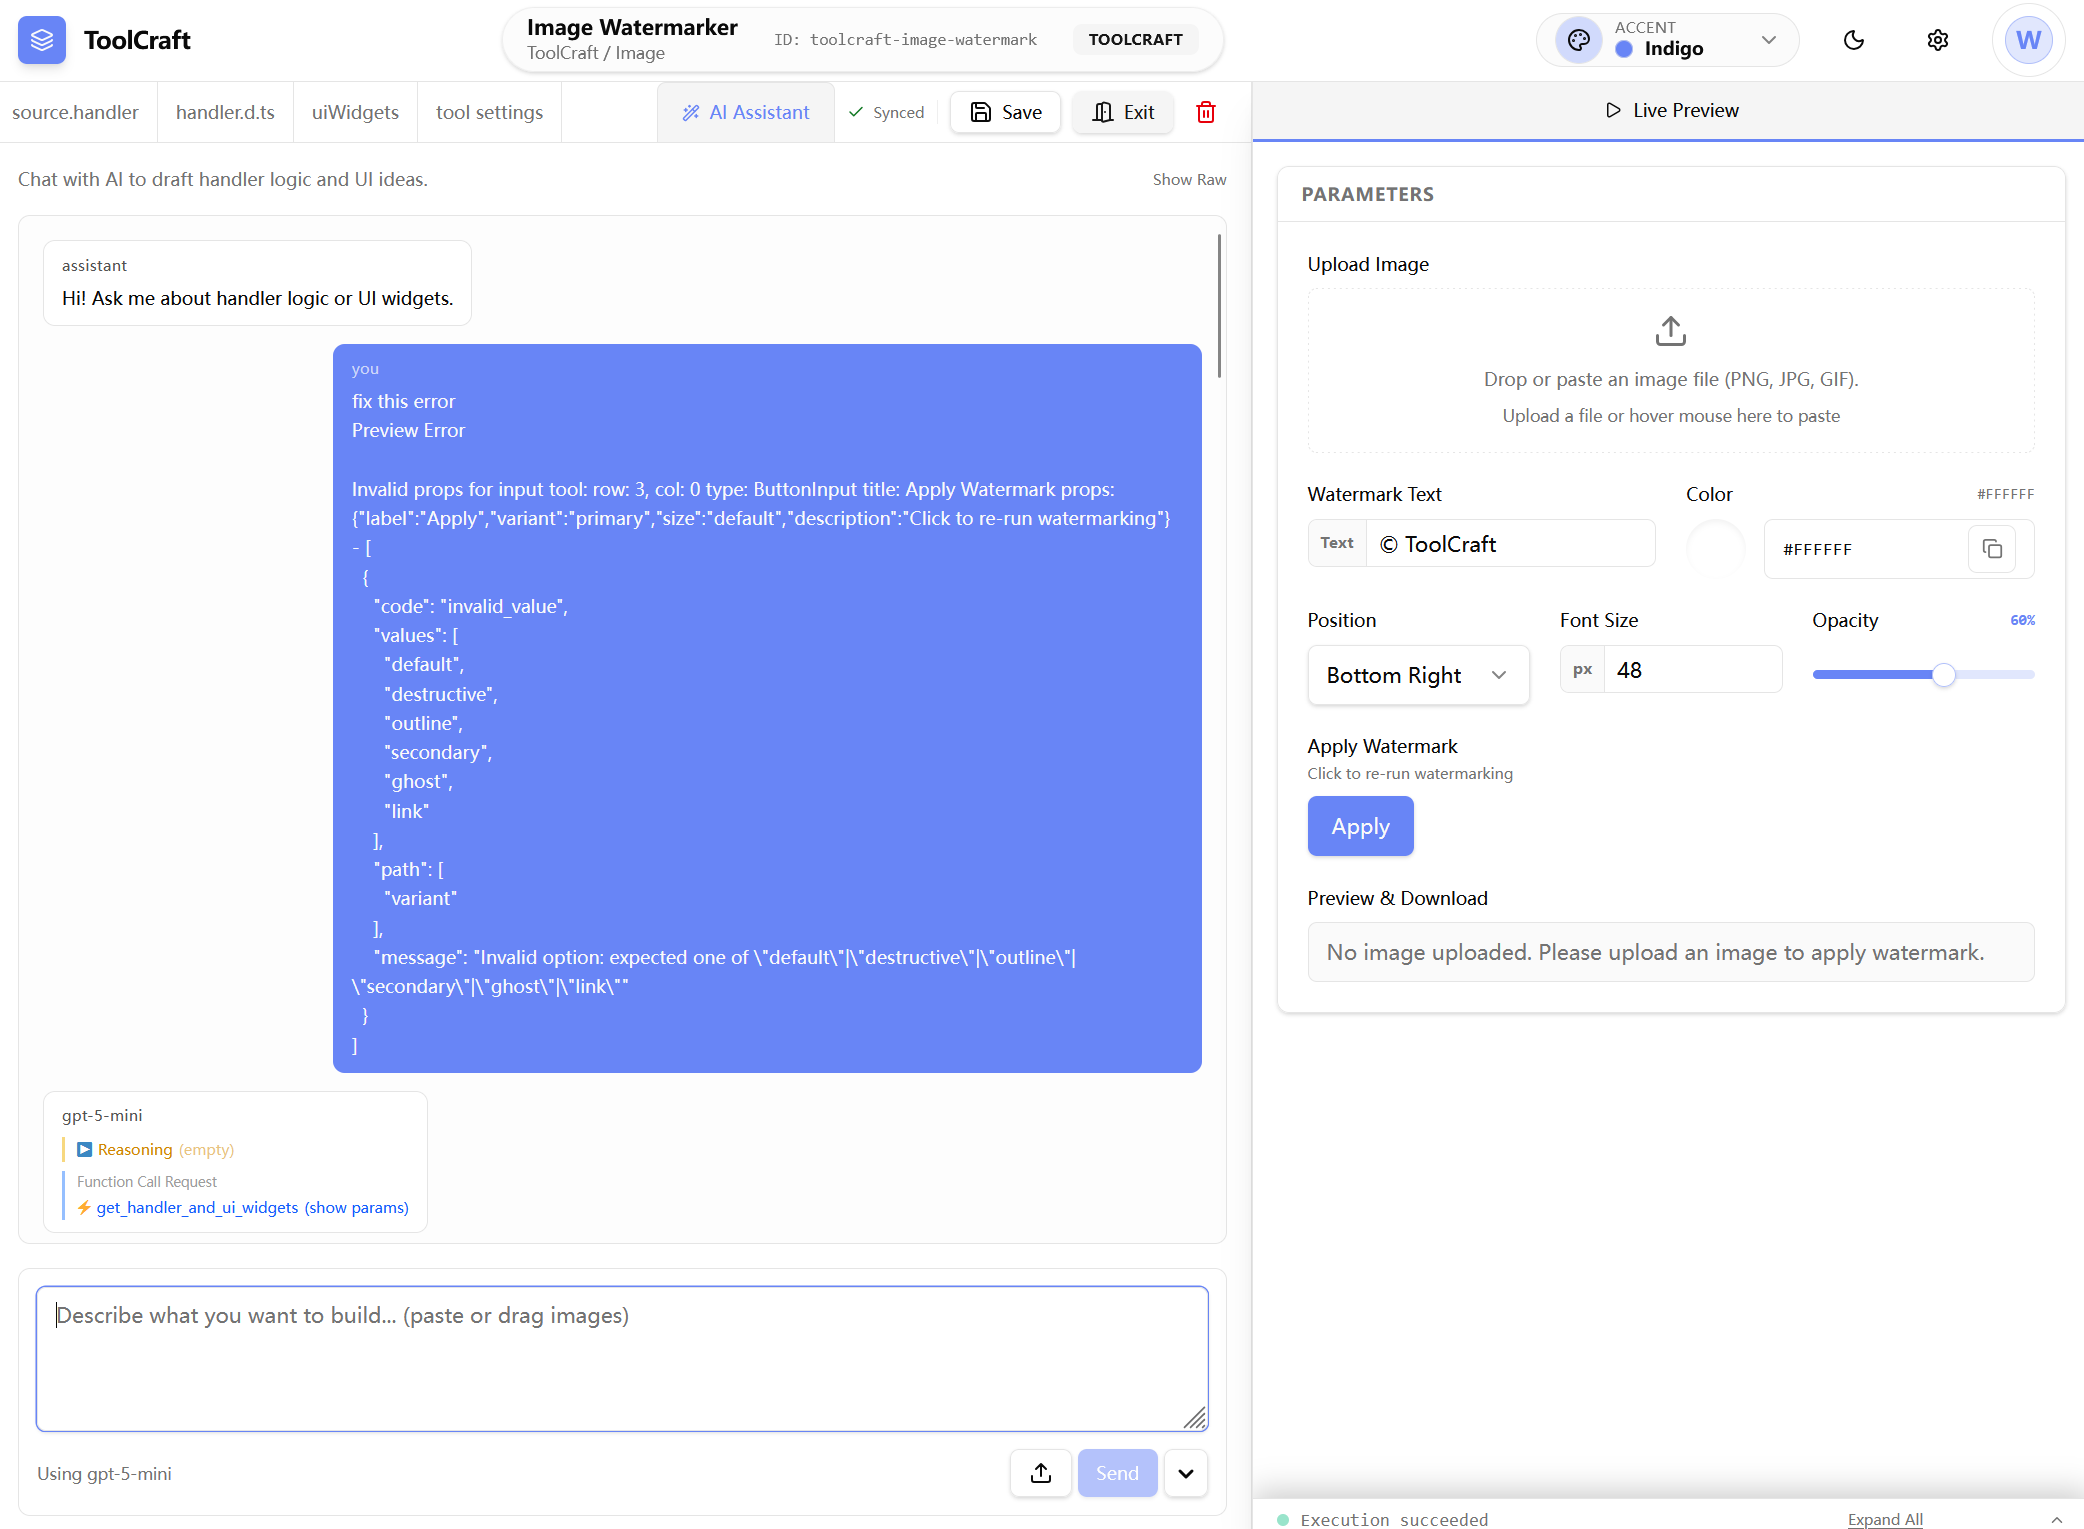Open settings gear icon
The image size is (2084, 1529).
pyautogui.click(x=1937, y=40)
